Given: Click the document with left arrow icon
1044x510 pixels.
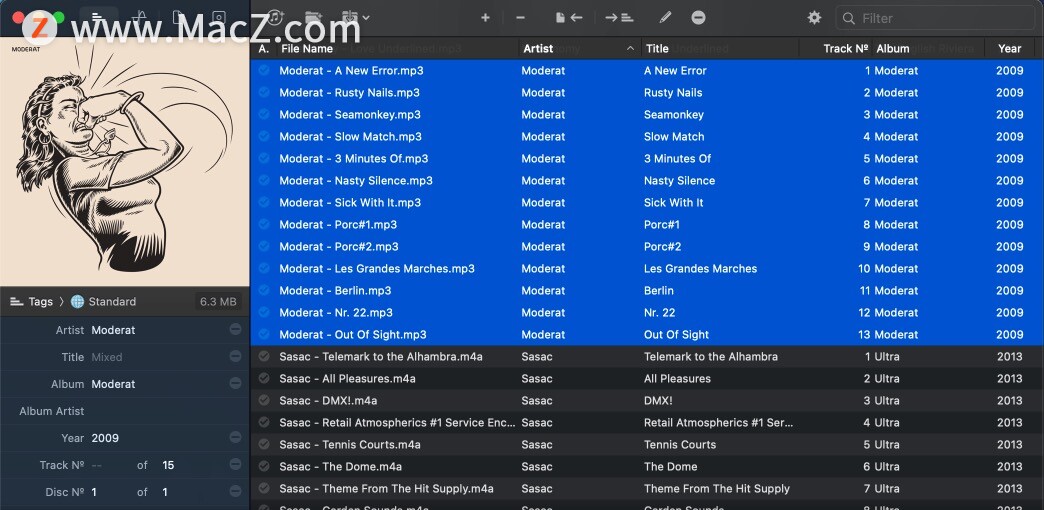Looking at the screenshot, I should pos(569,18).
